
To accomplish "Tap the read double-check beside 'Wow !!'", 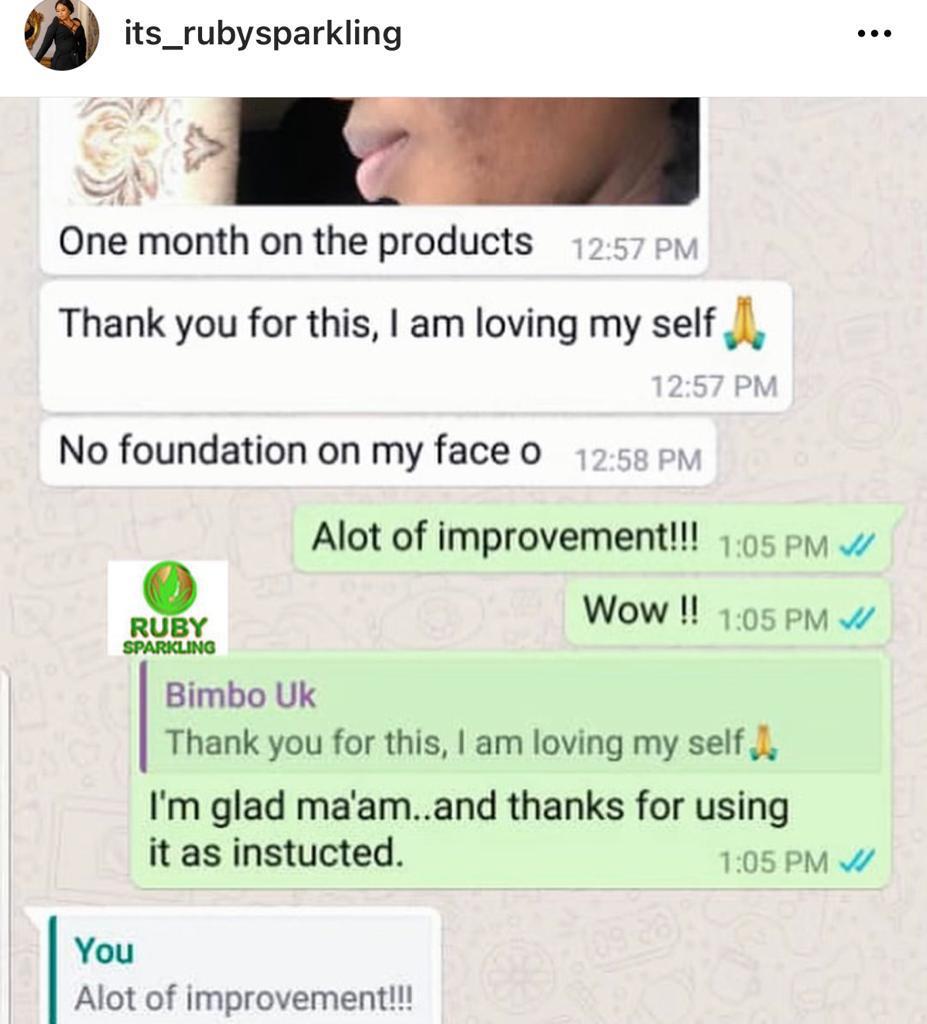I will (856, 619).
